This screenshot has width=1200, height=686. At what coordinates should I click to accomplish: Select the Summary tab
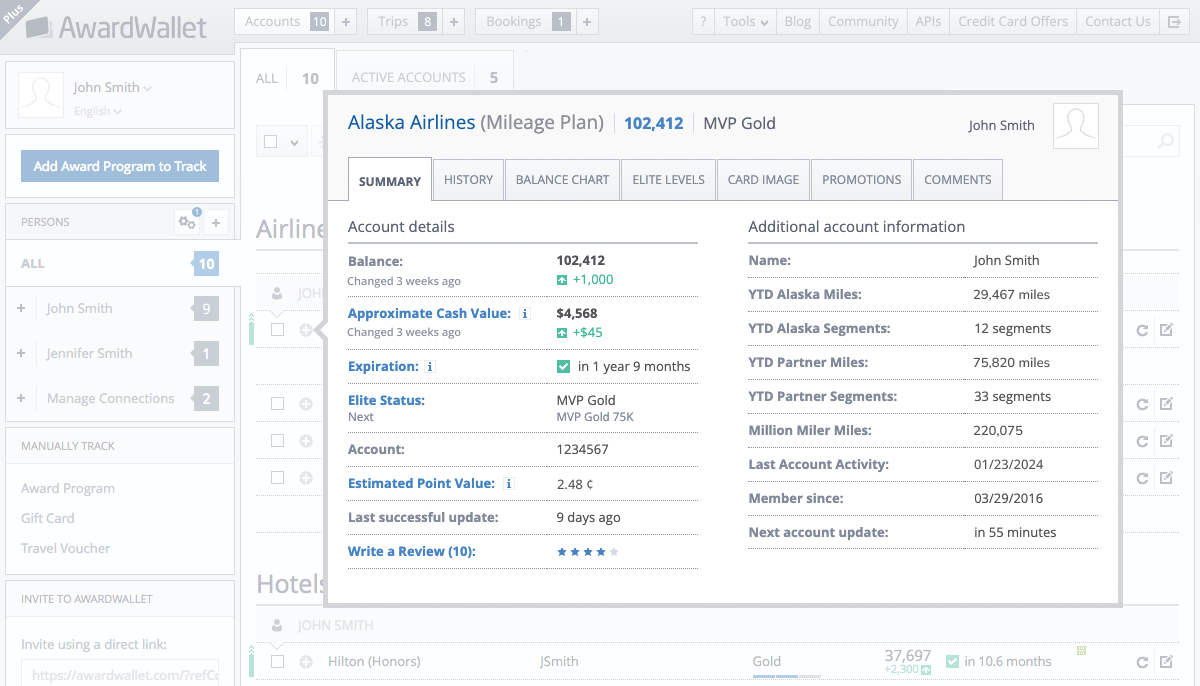(x=389, y=180)
